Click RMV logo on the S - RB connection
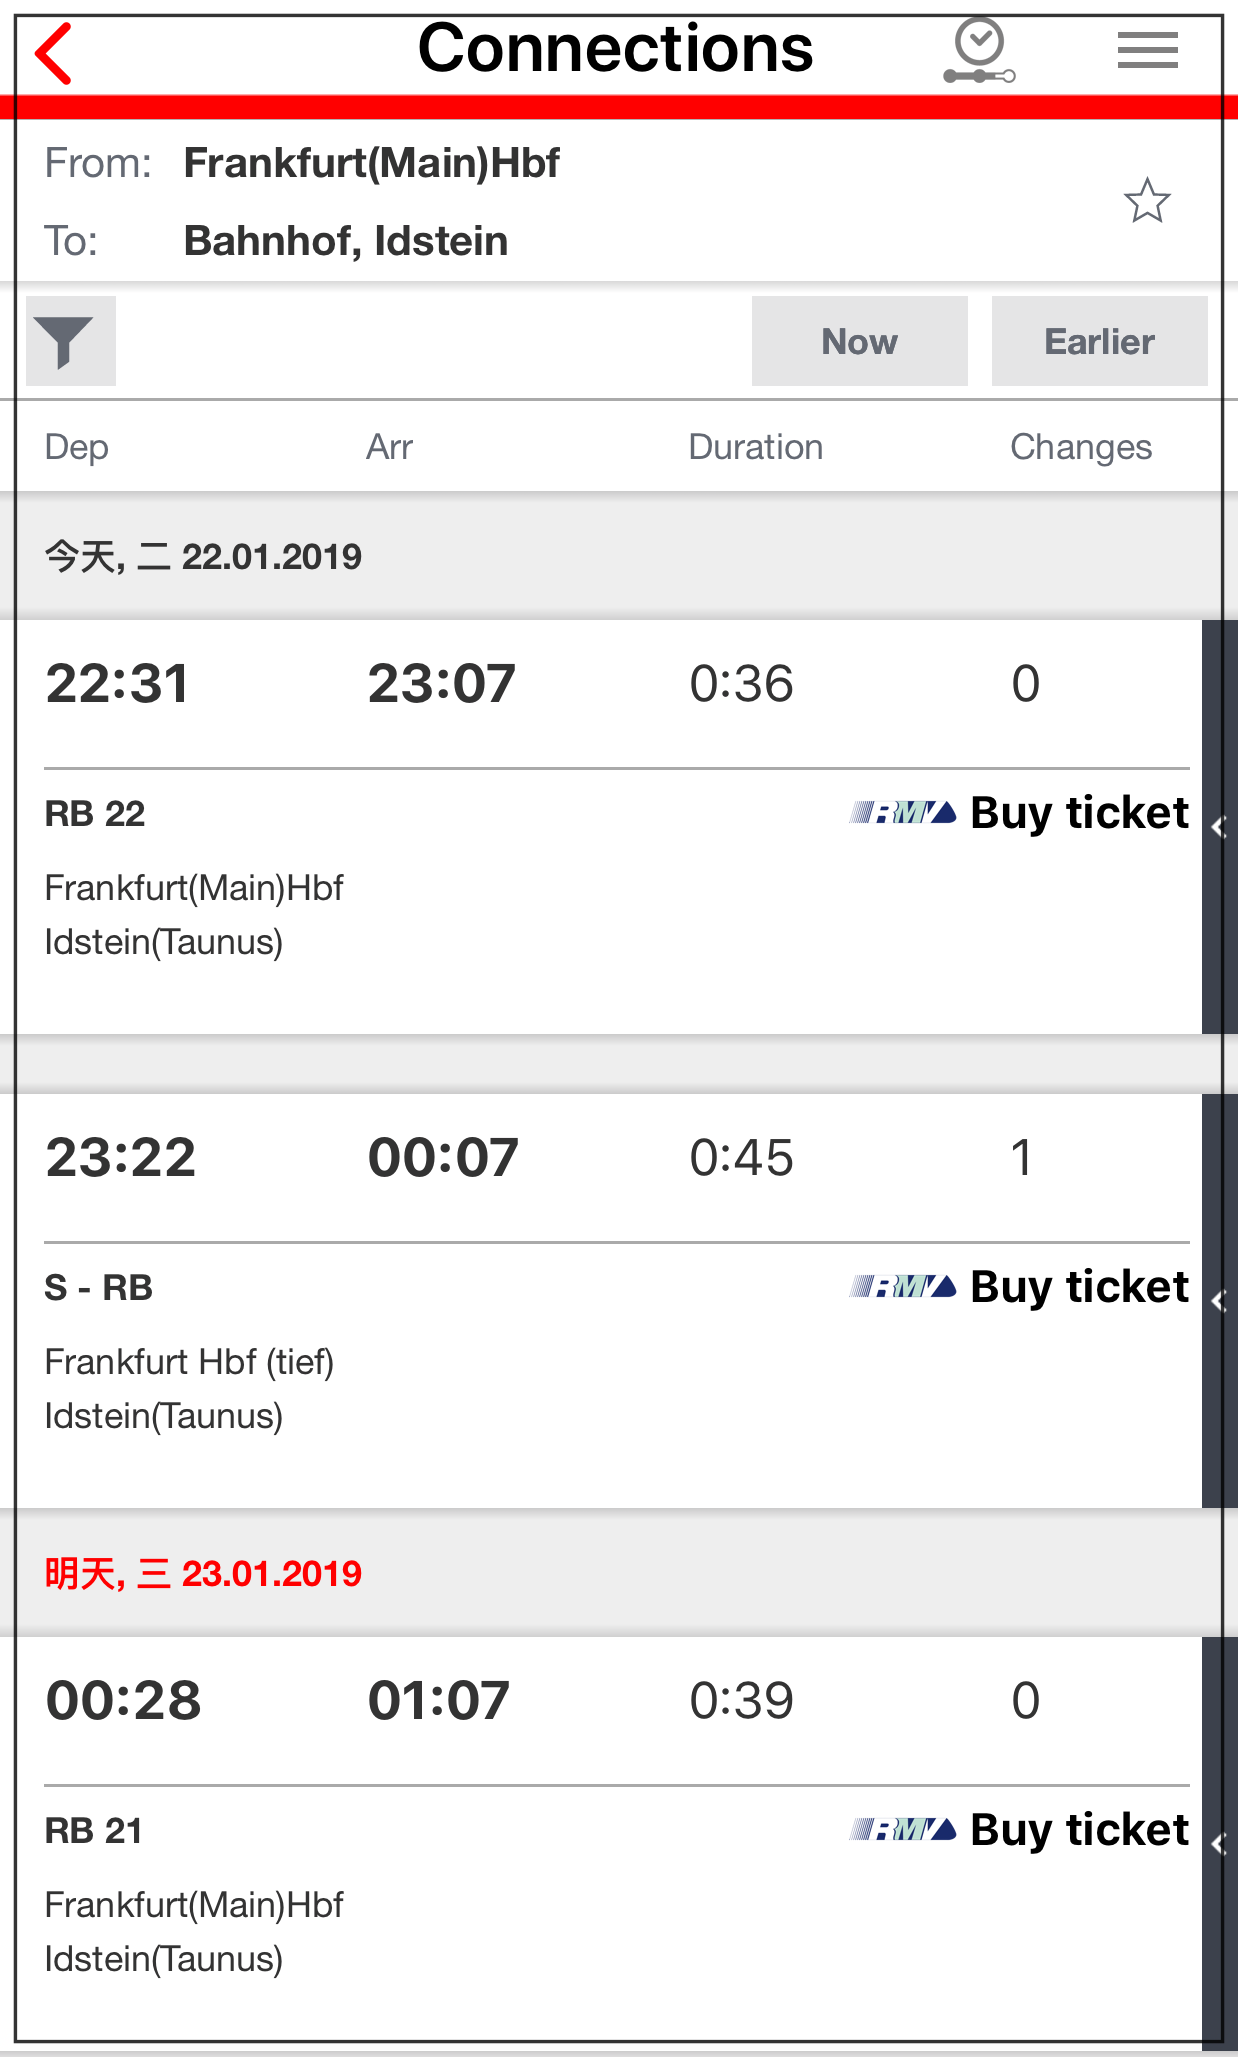Viewport: 1238px width, 2057px height. 903,1287
